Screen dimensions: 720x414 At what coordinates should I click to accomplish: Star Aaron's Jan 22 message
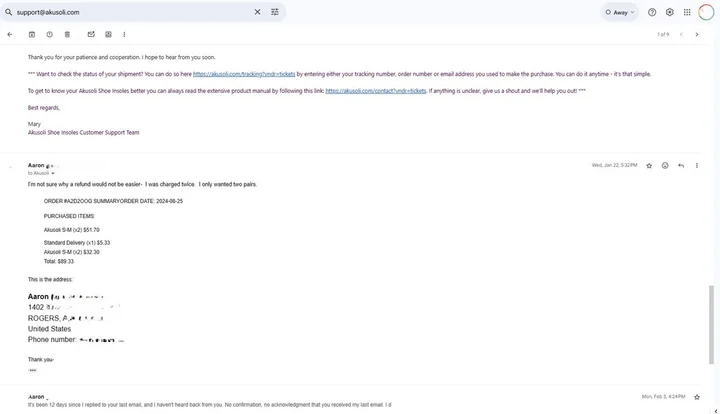(x=649, y=165)
